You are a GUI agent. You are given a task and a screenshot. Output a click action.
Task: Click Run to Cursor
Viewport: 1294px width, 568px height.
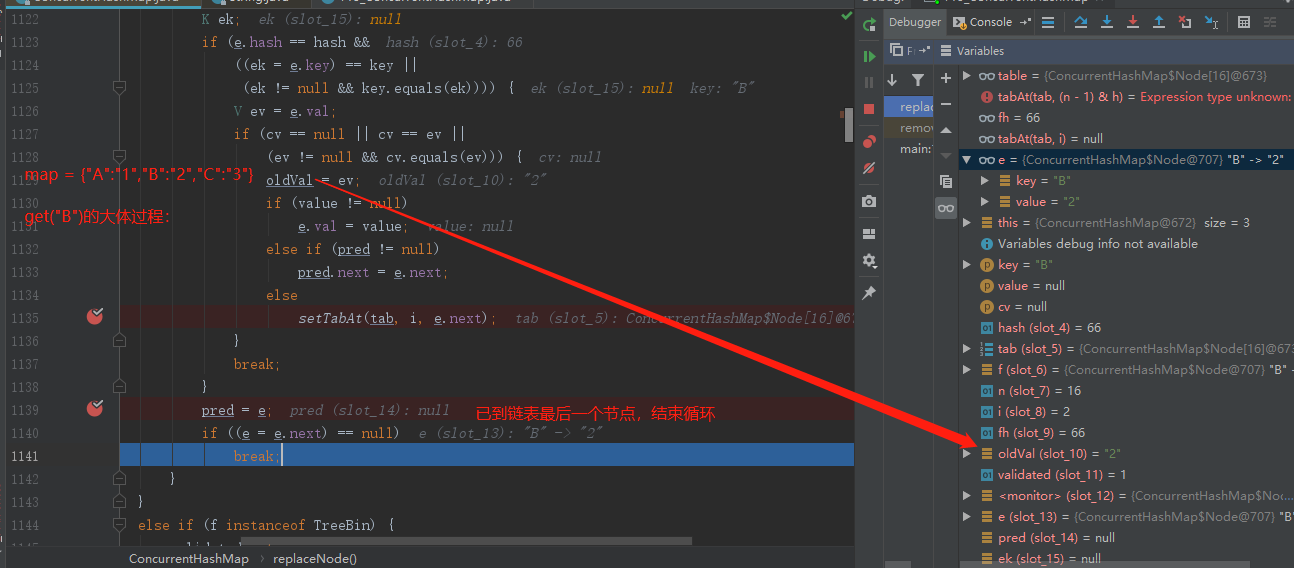click(1211, 22)
